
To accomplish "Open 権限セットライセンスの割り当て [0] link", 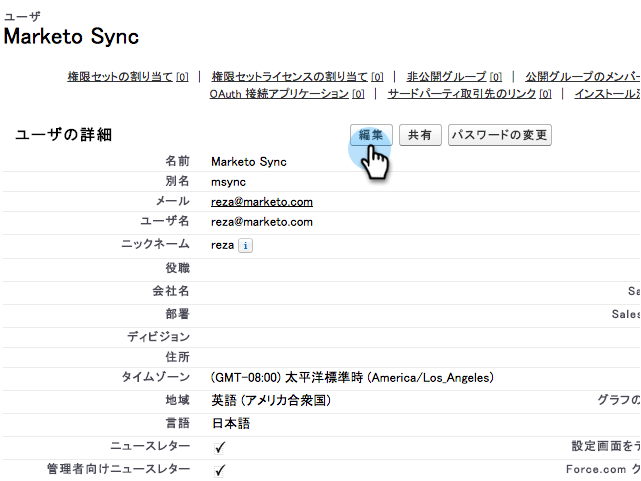I will (x=297, y=76).
